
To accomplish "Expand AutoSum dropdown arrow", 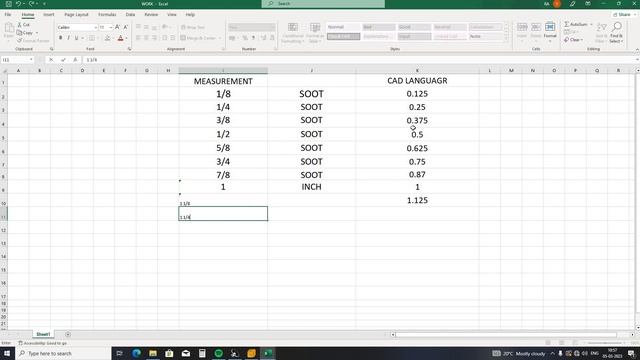I will pos(591,24).
